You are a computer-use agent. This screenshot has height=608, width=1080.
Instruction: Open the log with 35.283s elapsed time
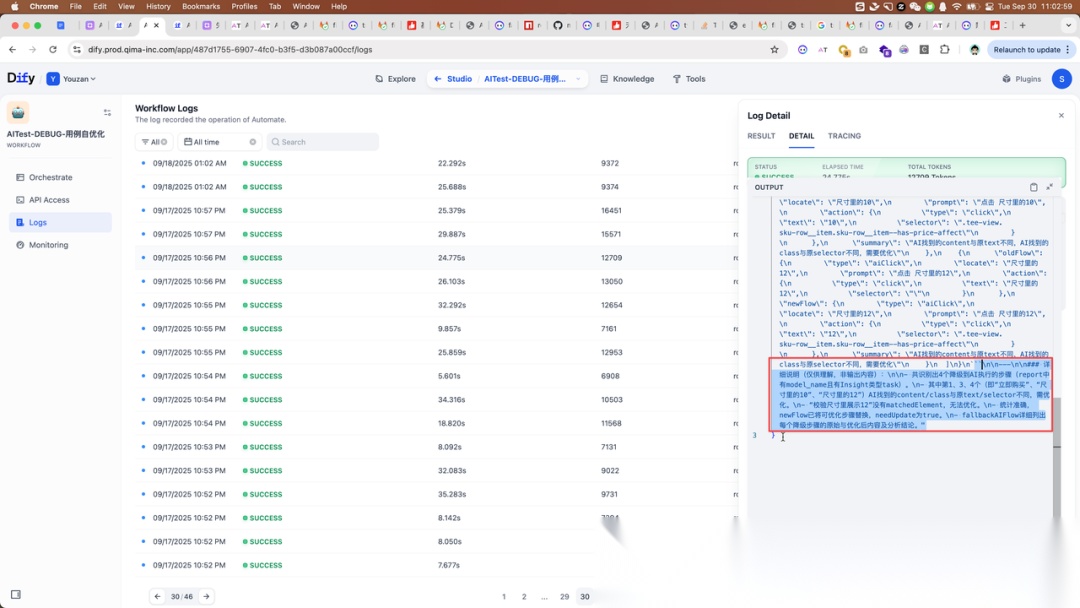click(437, 494)
